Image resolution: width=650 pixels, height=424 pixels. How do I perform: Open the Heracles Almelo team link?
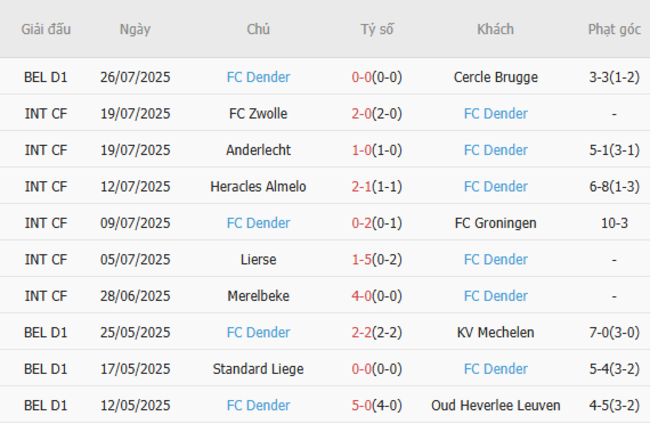(x=258, y=187)
